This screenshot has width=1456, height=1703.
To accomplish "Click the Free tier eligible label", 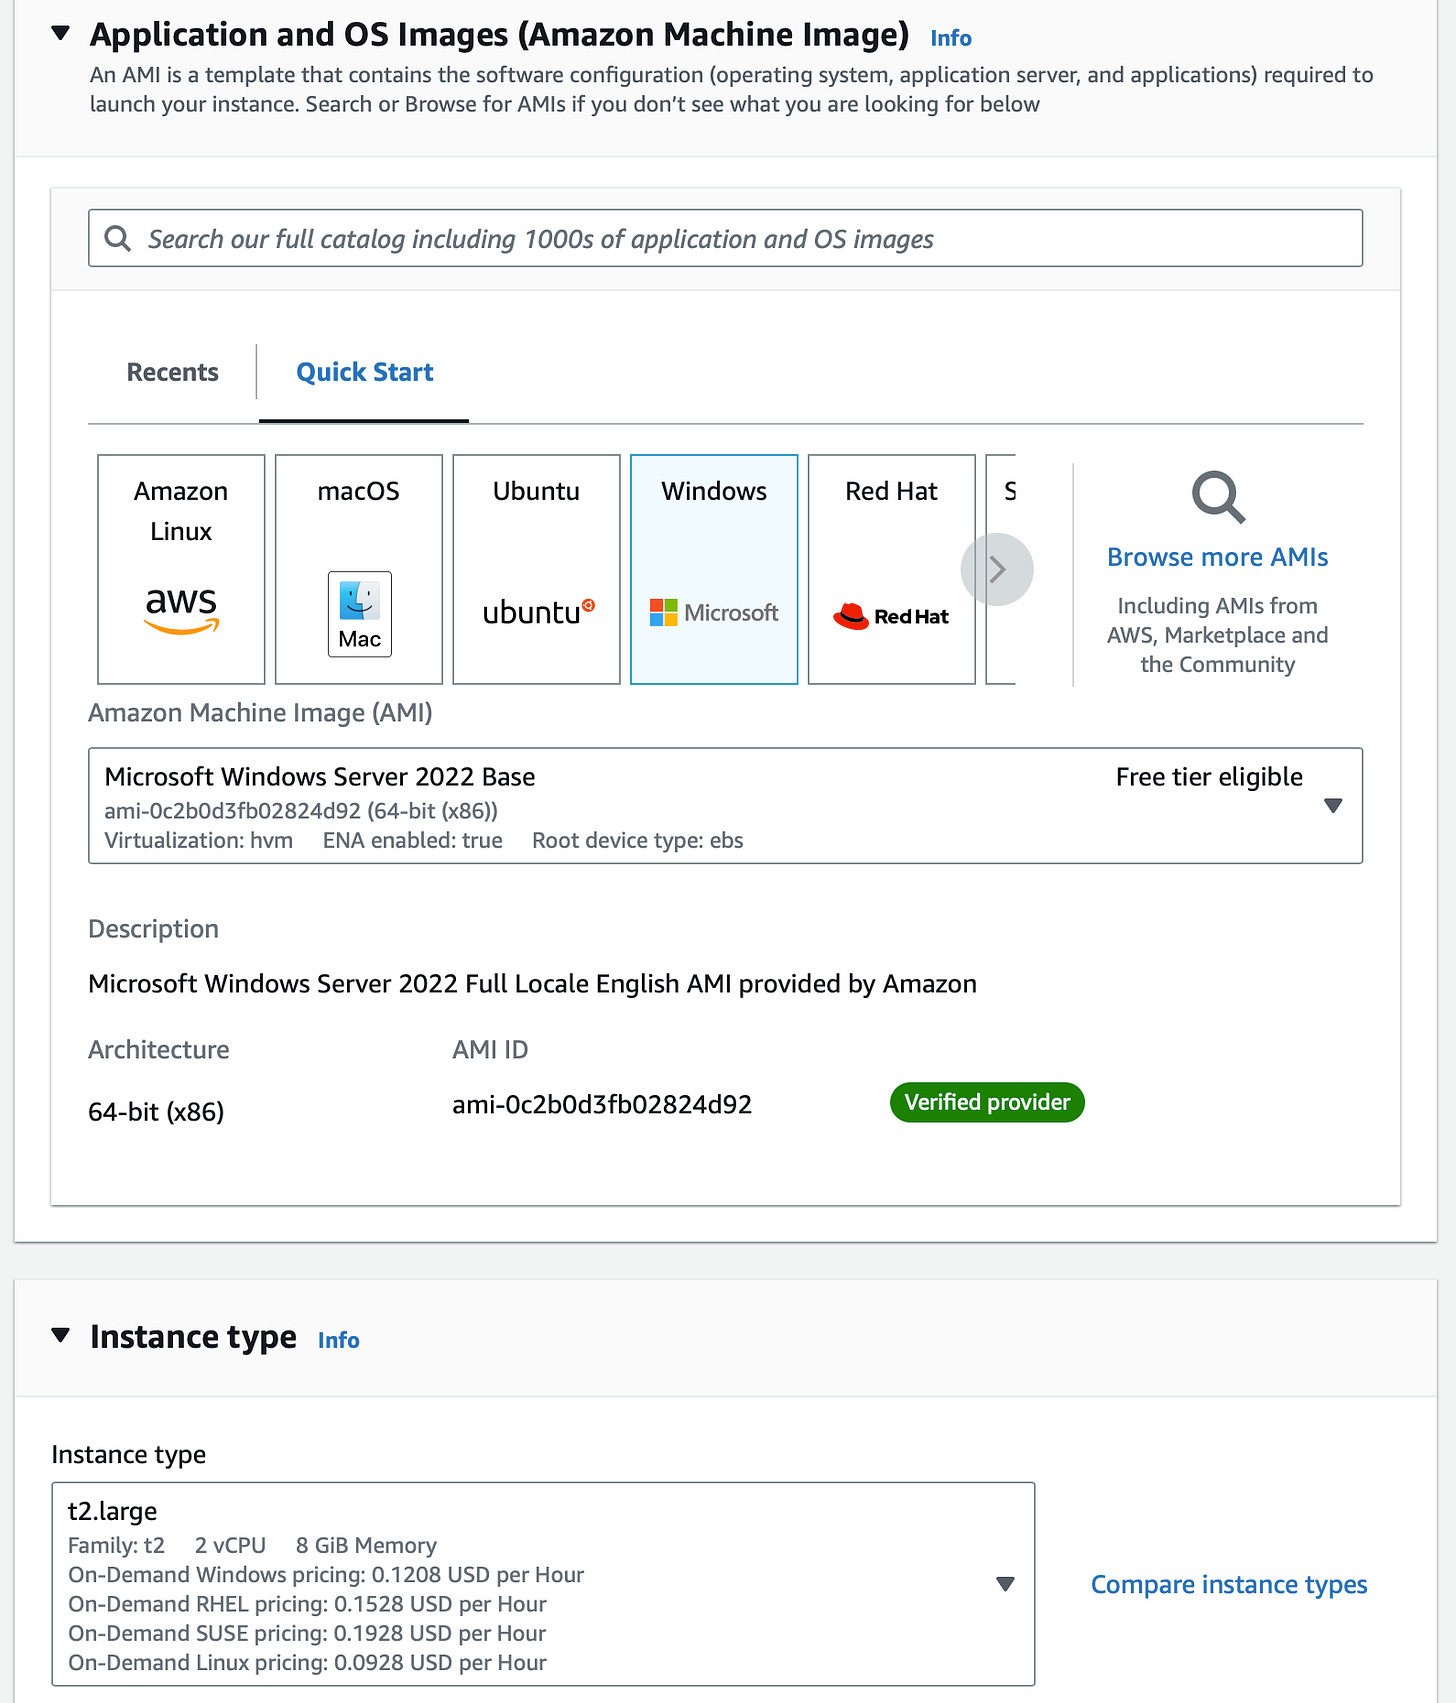I will pyautogui.click(x=1209, y=777).
